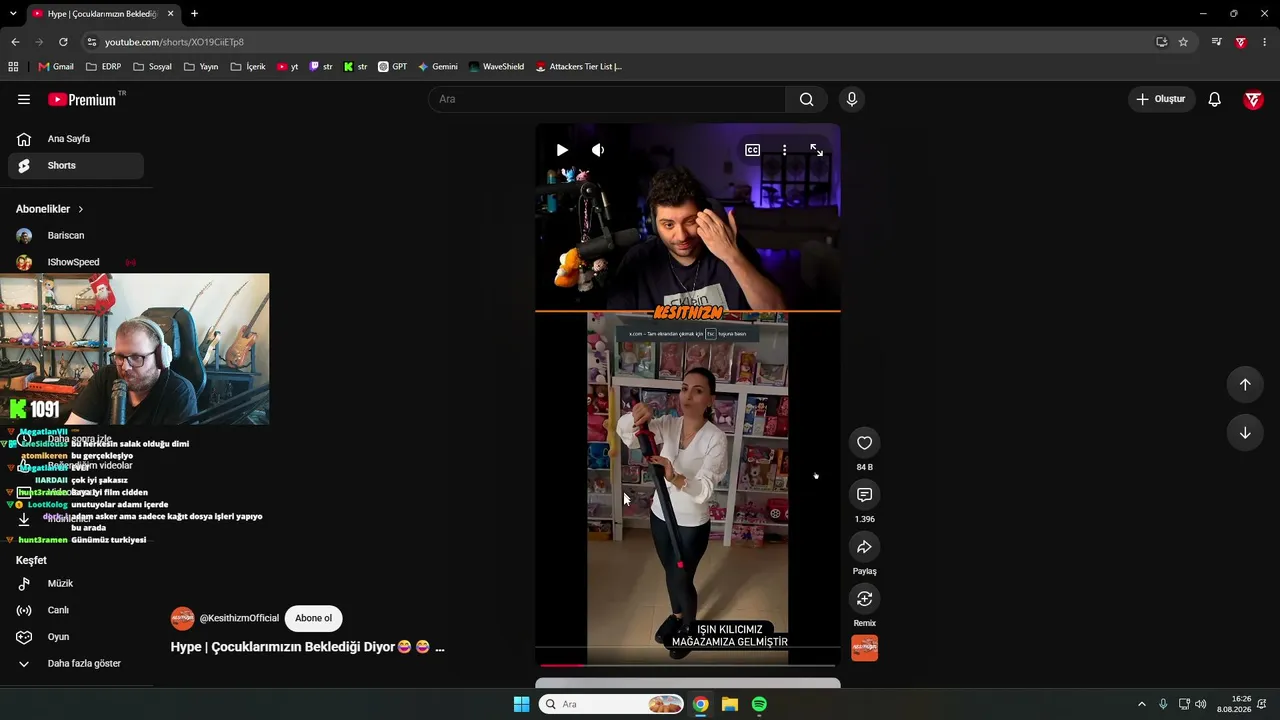
Task: Go to Ana Sayfa in sidebar
Action: [76, 139]
